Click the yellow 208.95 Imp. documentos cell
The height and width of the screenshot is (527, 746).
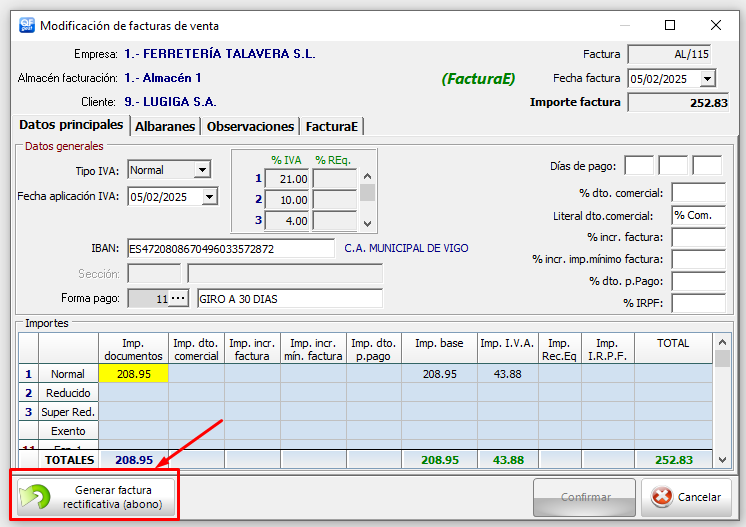coord(134,374)
